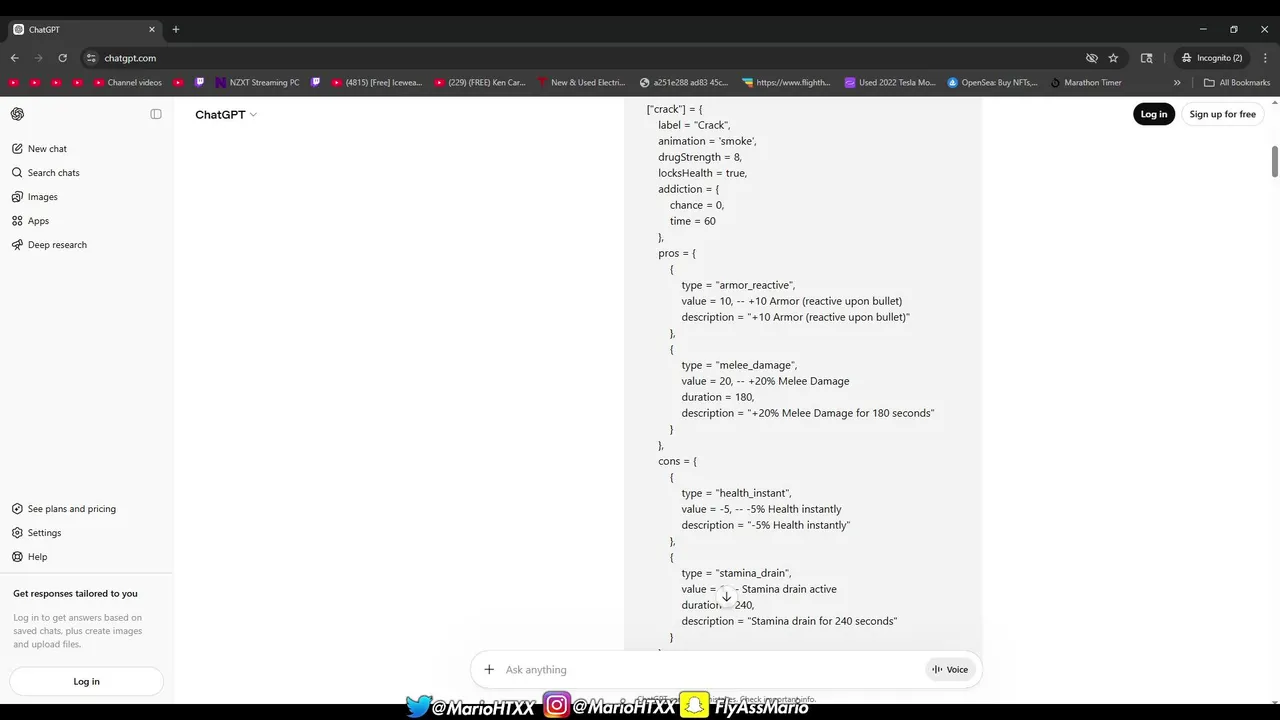Open a new browser tab
This screenshot has width=1280, height=720.
pos(176,30)
